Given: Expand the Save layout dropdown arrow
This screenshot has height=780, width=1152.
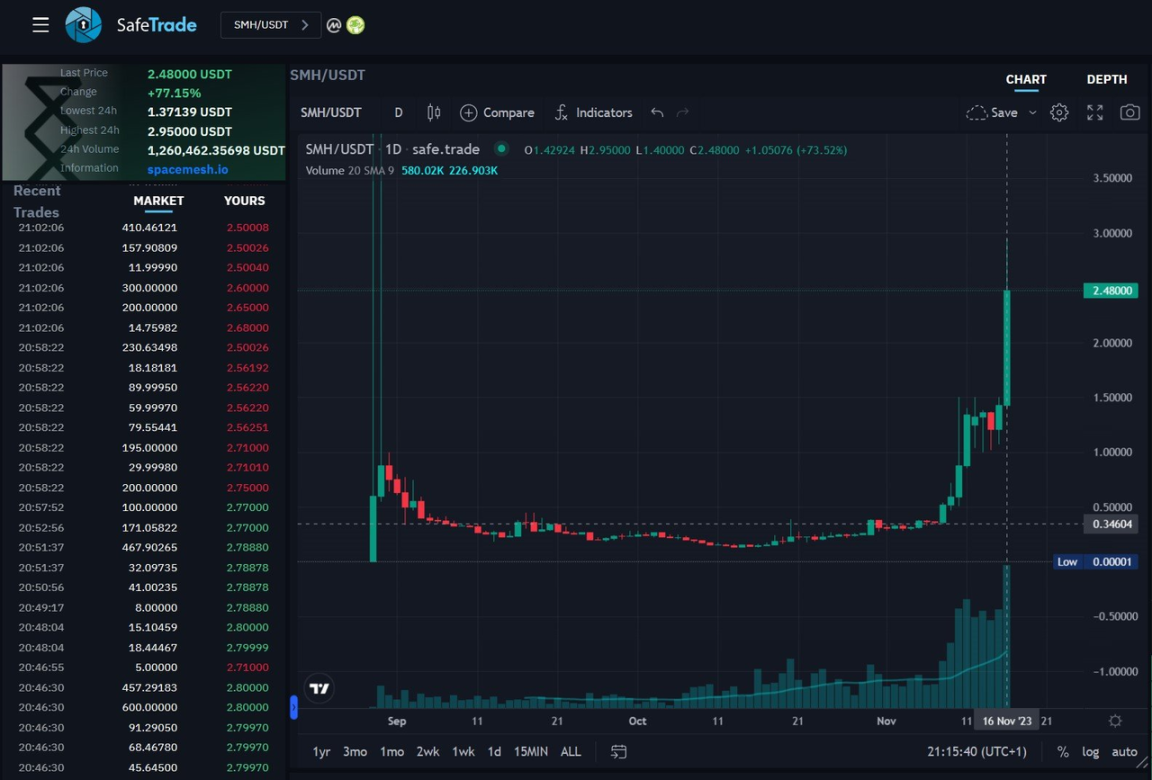Looking at the screenshot, I should pyautogui.click(x=1033, y=113).
